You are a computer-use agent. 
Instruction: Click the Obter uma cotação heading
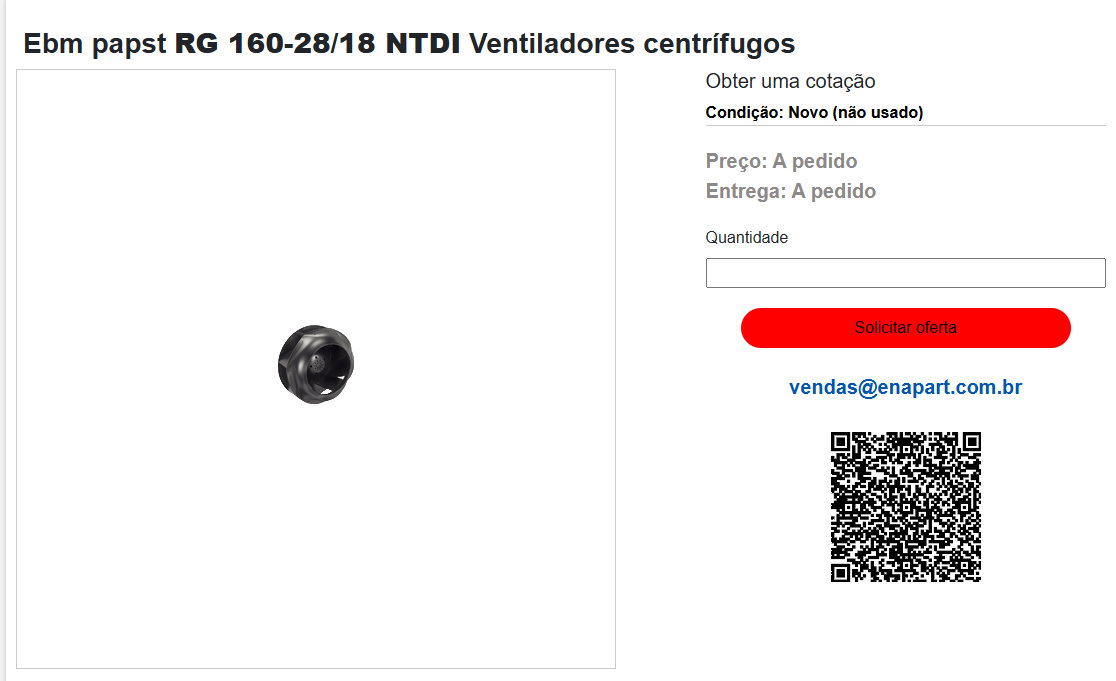(x=790, y=81)
